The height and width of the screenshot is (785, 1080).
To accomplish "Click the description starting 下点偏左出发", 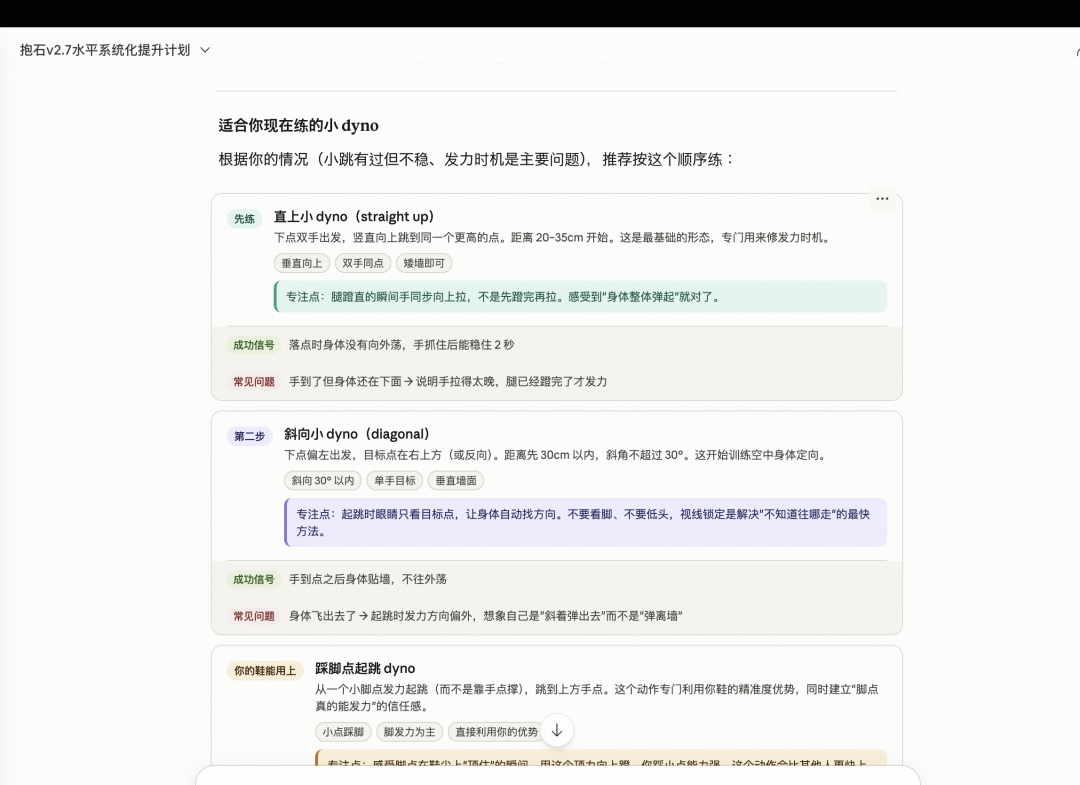I will 557,455.
